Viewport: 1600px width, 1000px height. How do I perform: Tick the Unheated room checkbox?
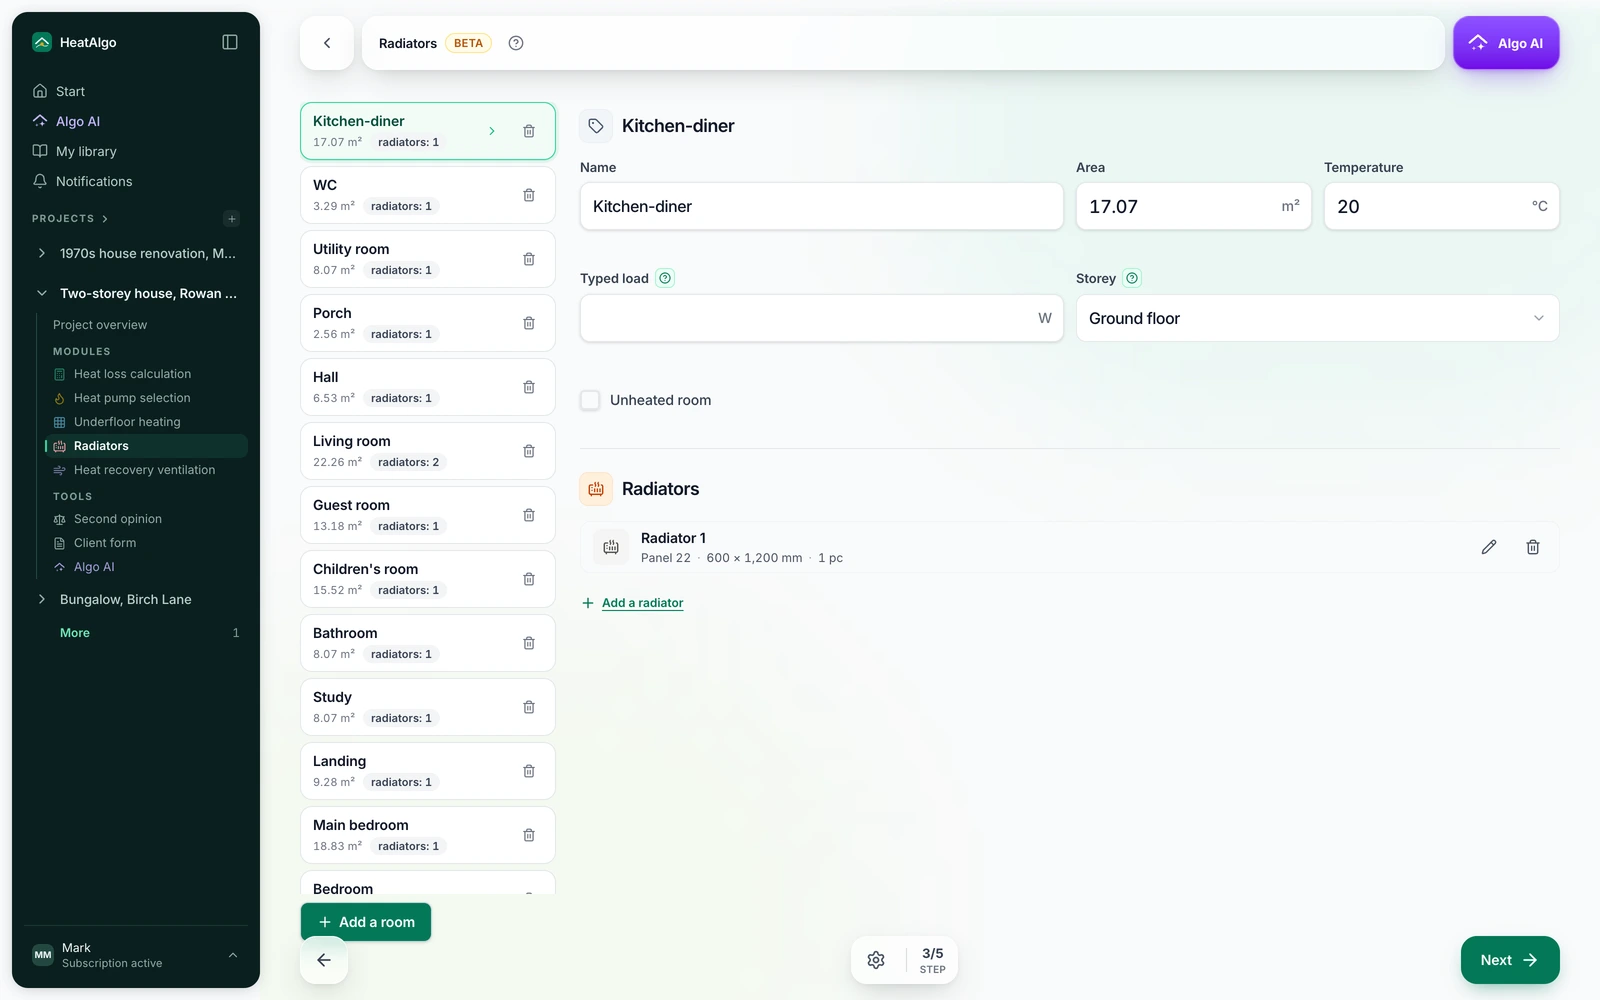click(x=590, y=400)
